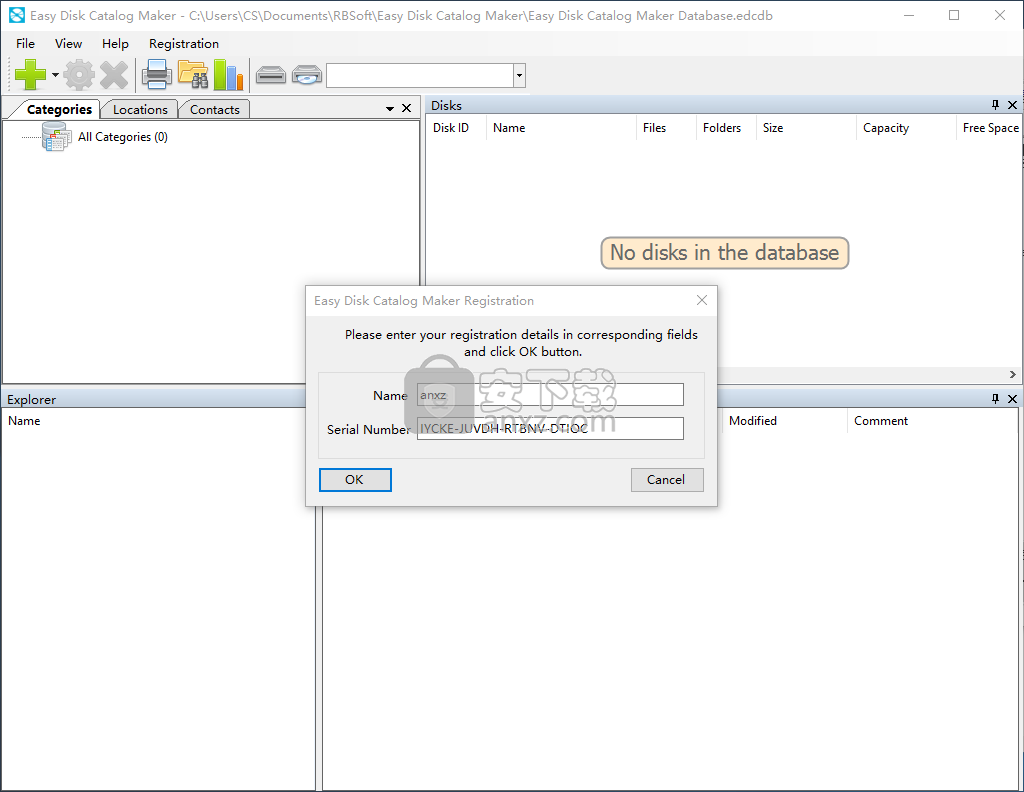The height and width of the screenshot is (792, 1024).
Task: Close the Registration dialog with its X
Action: pyautogui.click(x=702, y=300)
